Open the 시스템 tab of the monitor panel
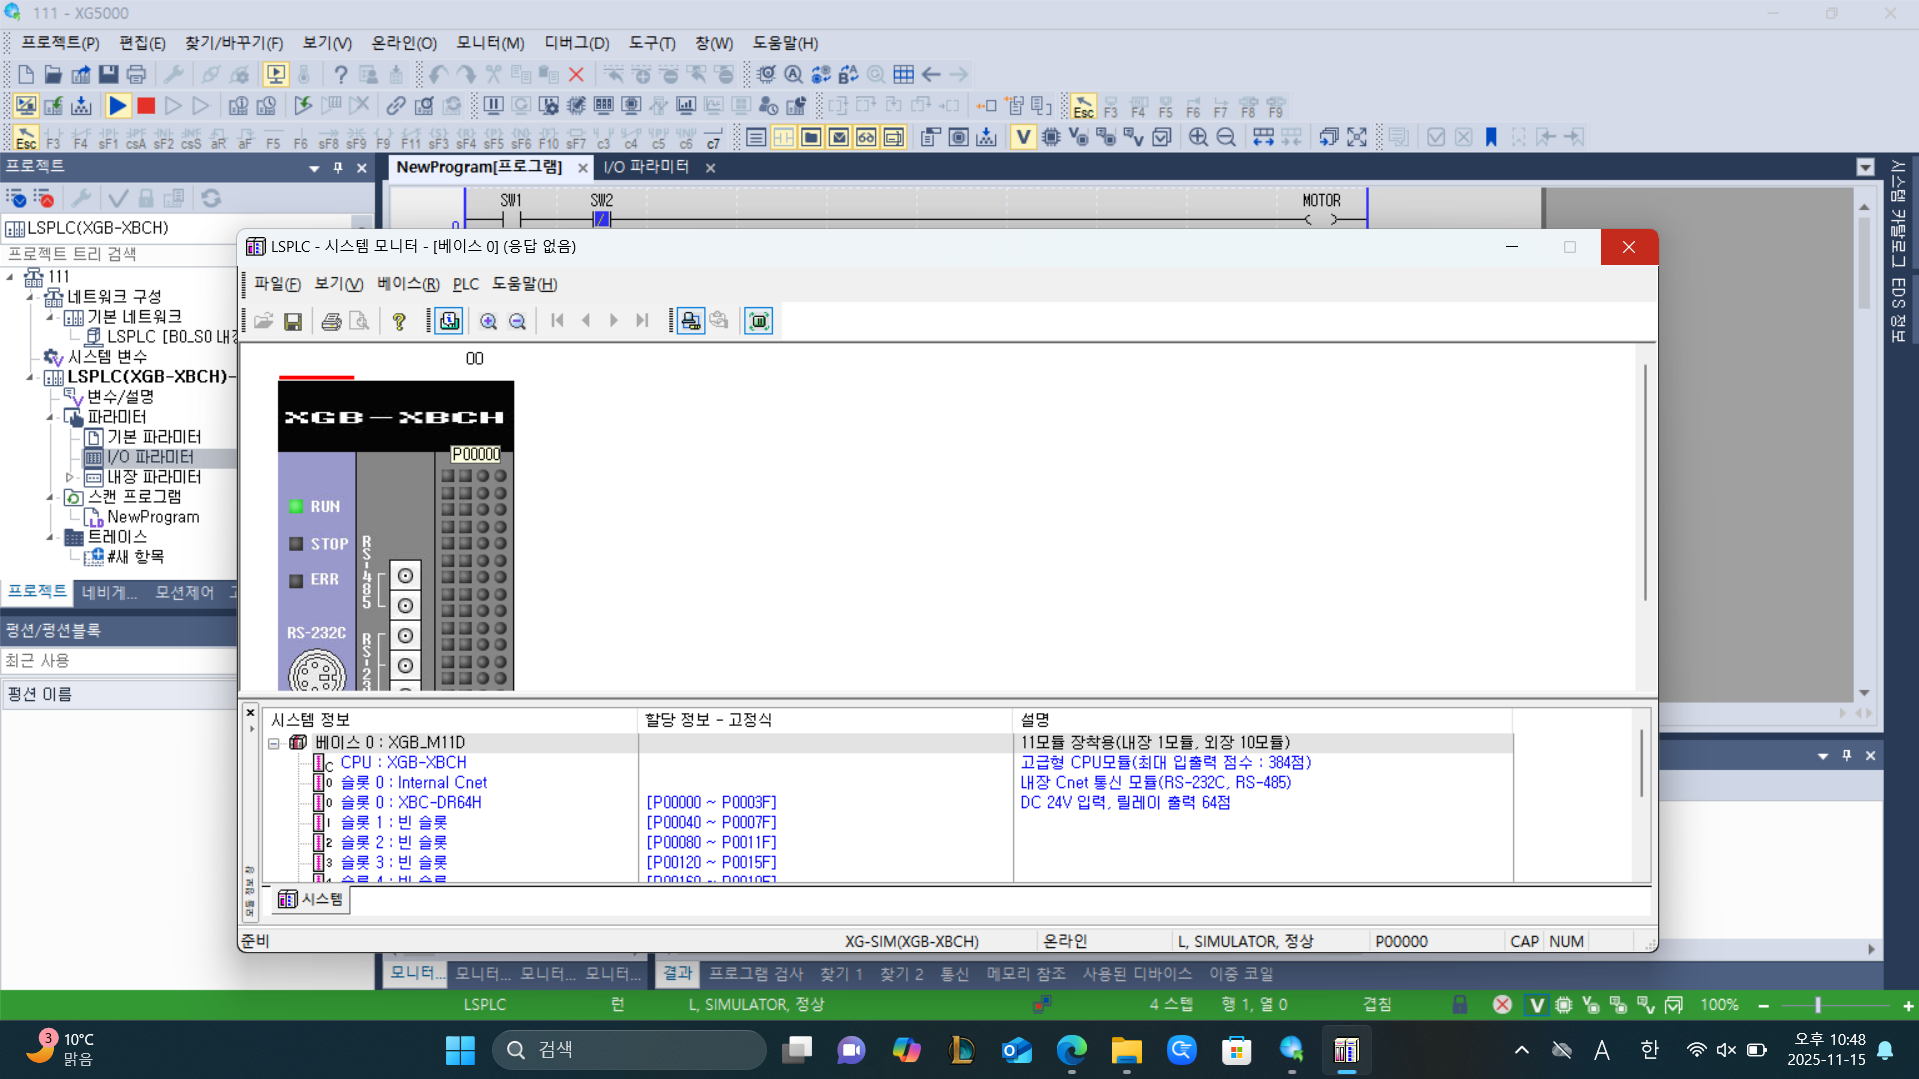 click(310, 899)
